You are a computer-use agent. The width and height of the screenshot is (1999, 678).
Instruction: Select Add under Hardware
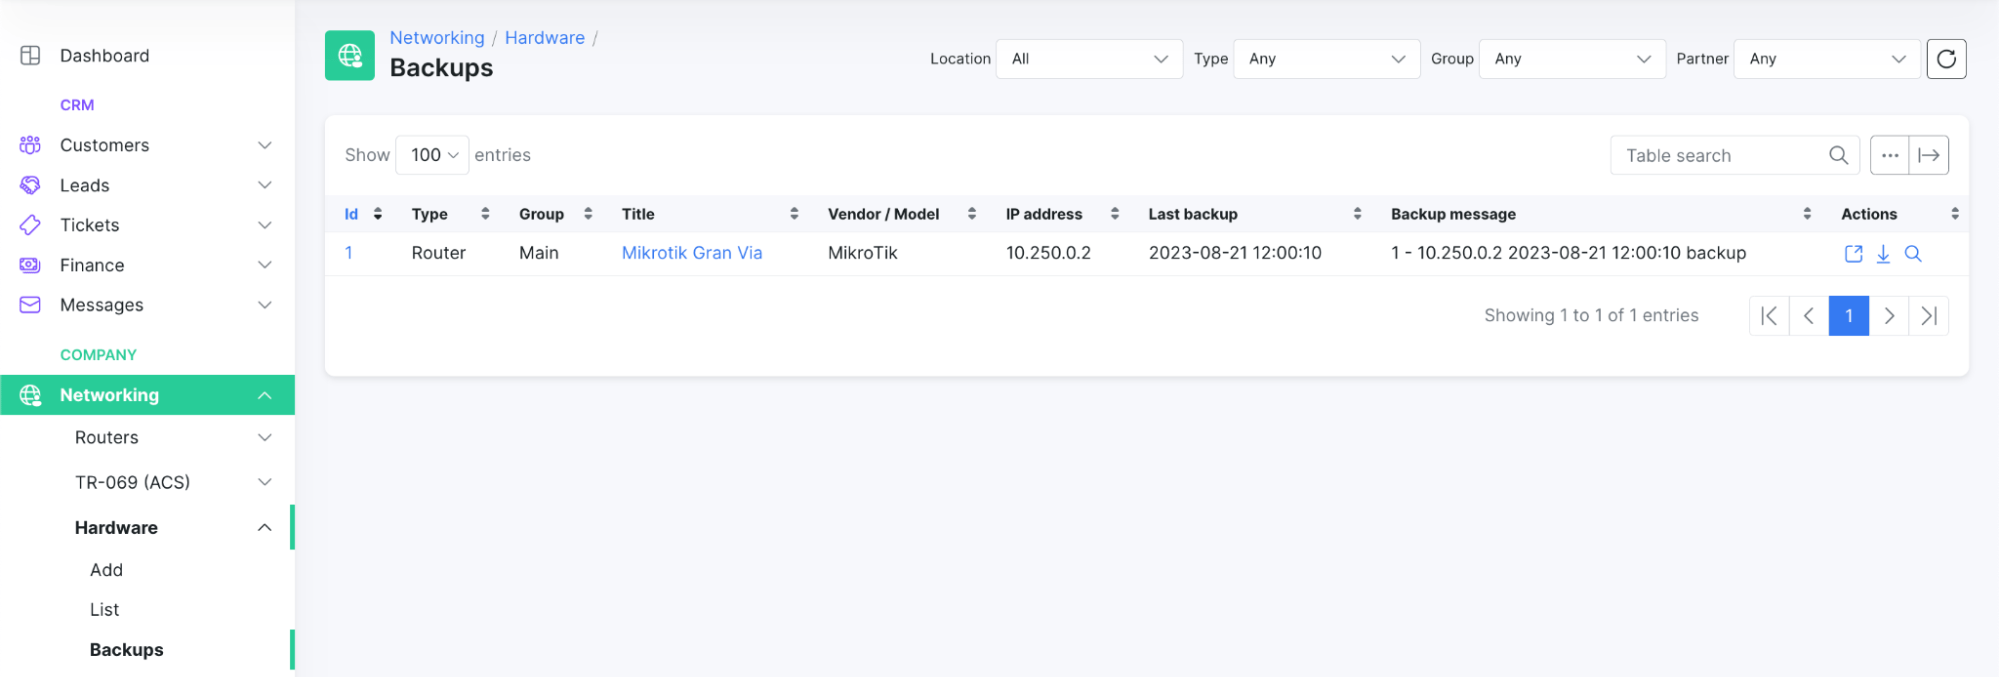click(106, 570)
